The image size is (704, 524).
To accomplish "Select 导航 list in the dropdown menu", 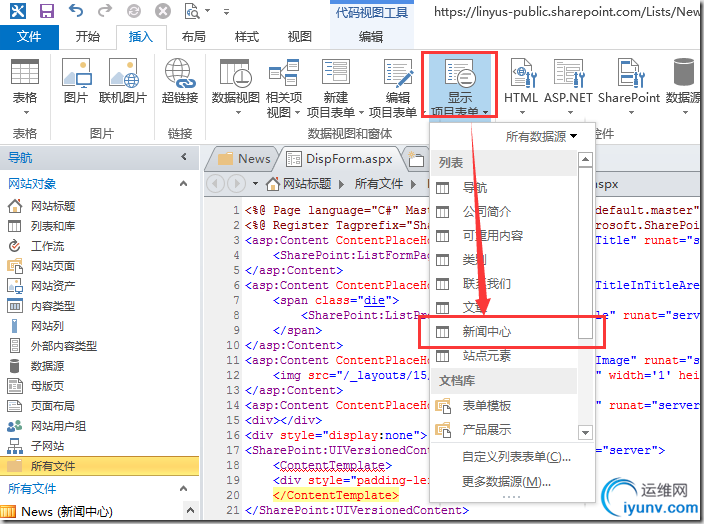I will 504,188.
